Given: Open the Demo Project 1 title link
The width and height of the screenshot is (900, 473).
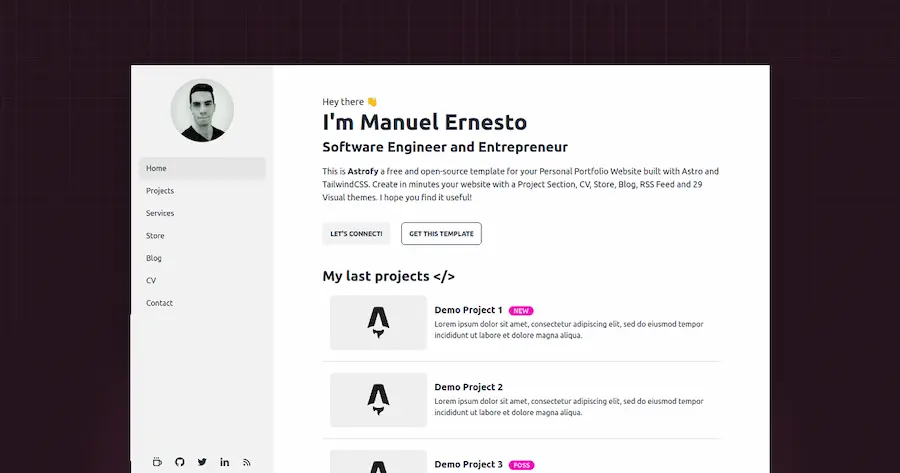Looking at the screenshot, I should coord(468,310).
